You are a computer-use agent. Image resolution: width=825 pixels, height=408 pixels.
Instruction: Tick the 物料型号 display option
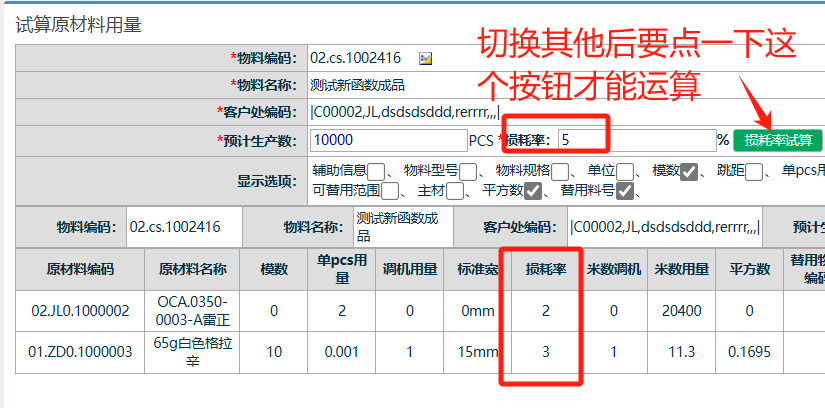[468, 172]
